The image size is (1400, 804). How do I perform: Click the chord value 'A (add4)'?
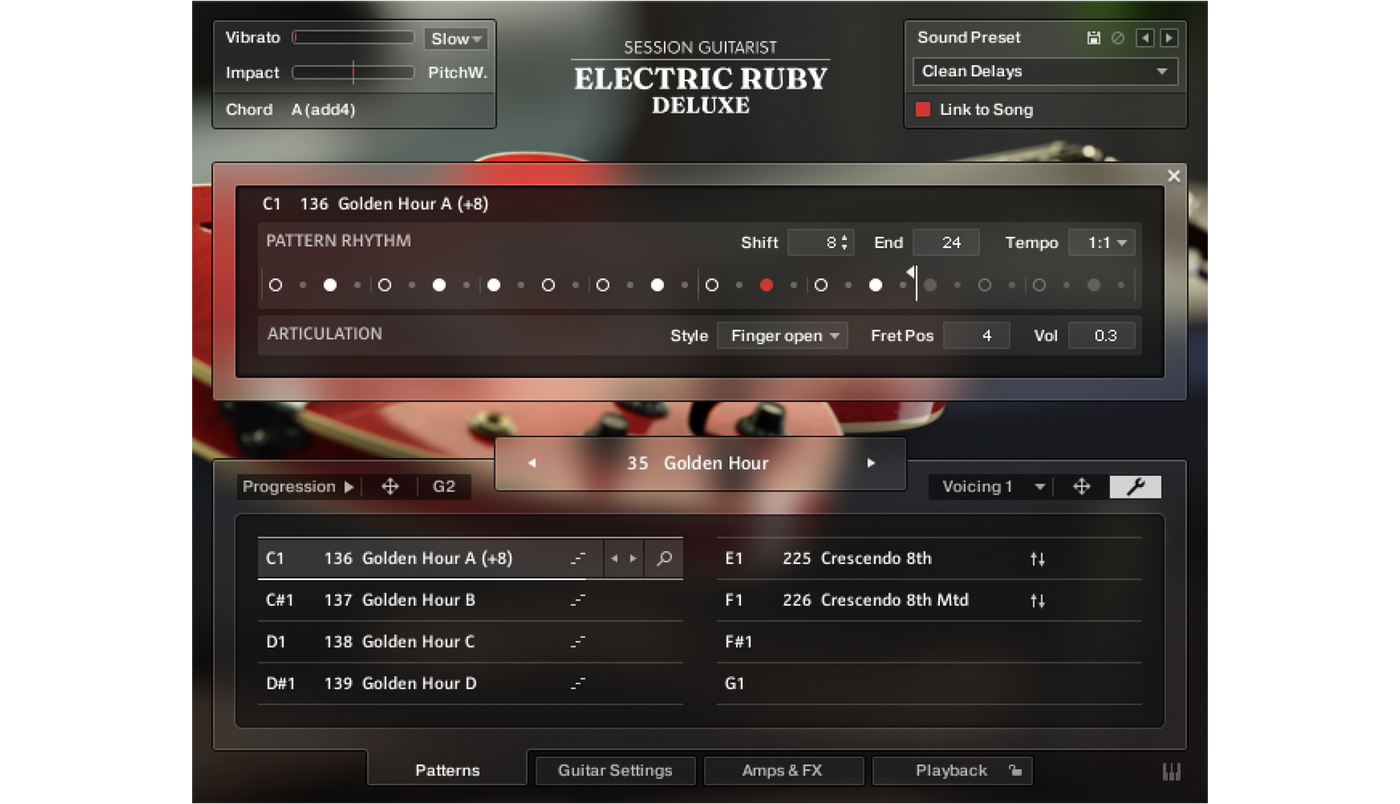(x=323, y=110)
